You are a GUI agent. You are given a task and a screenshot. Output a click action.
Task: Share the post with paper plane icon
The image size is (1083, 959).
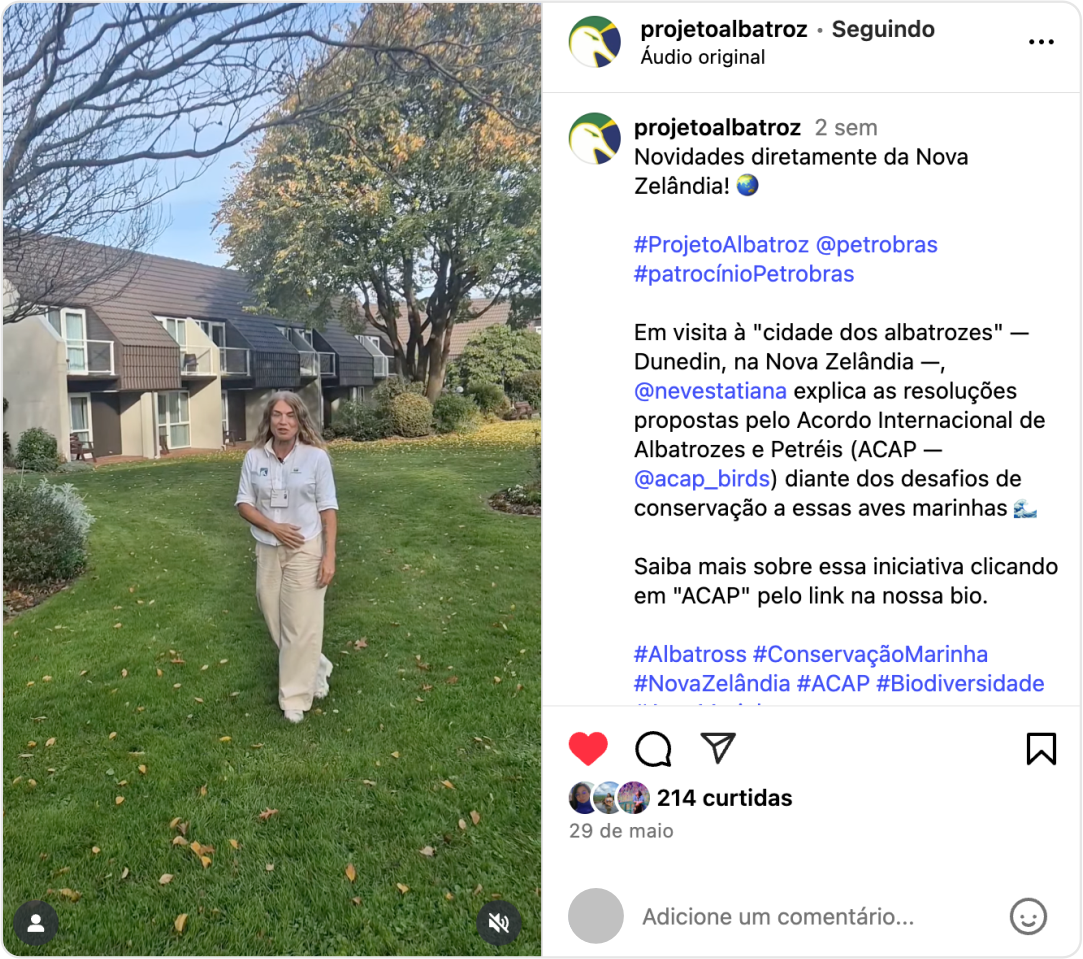718,748
